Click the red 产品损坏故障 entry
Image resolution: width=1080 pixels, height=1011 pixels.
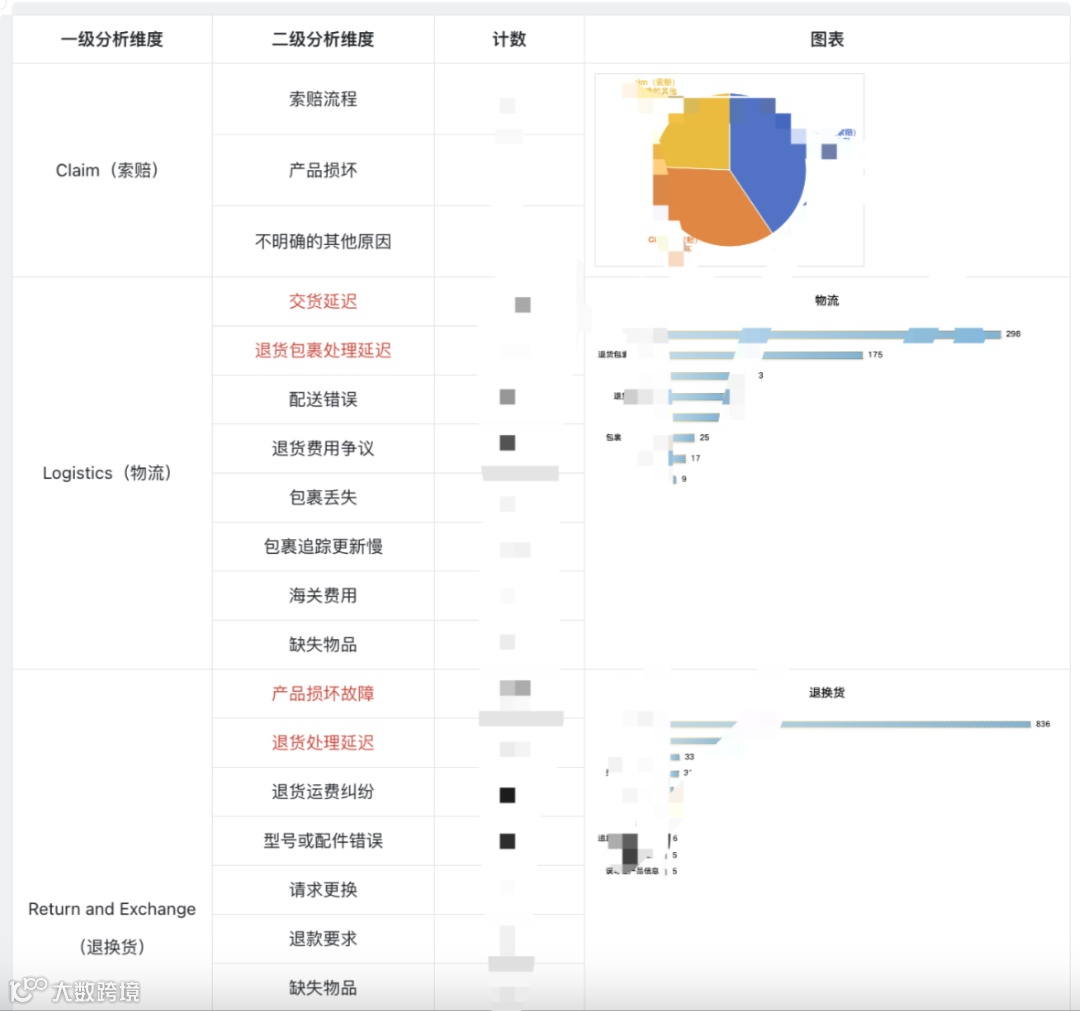(x=323, y=694)
